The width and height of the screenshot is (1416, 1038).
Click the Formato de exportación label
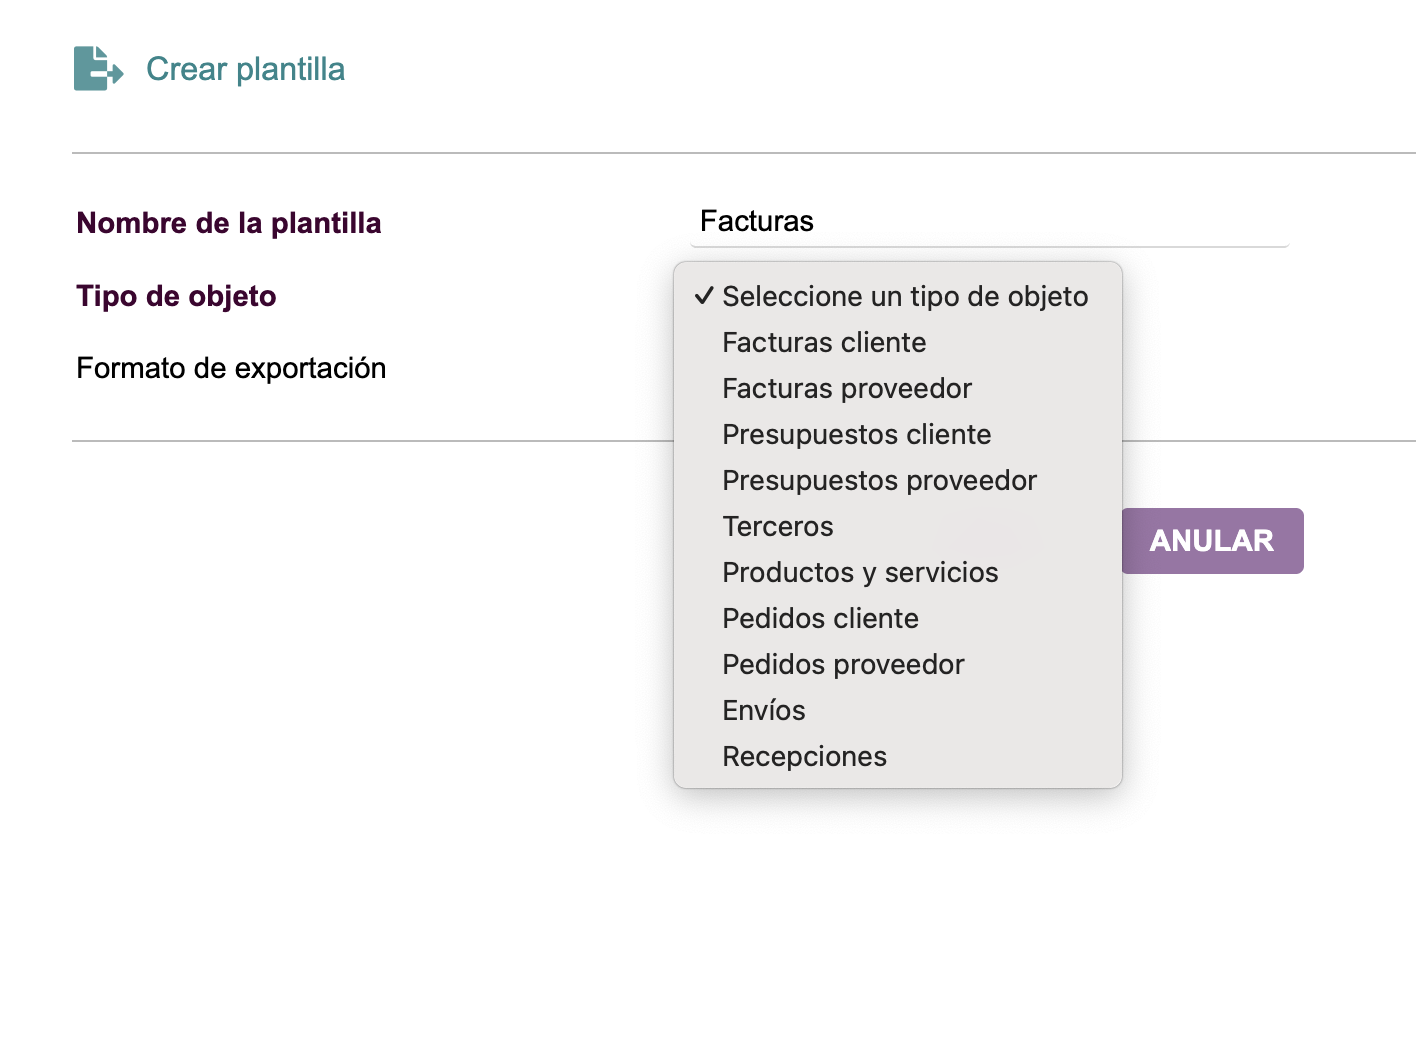(231, 368)
